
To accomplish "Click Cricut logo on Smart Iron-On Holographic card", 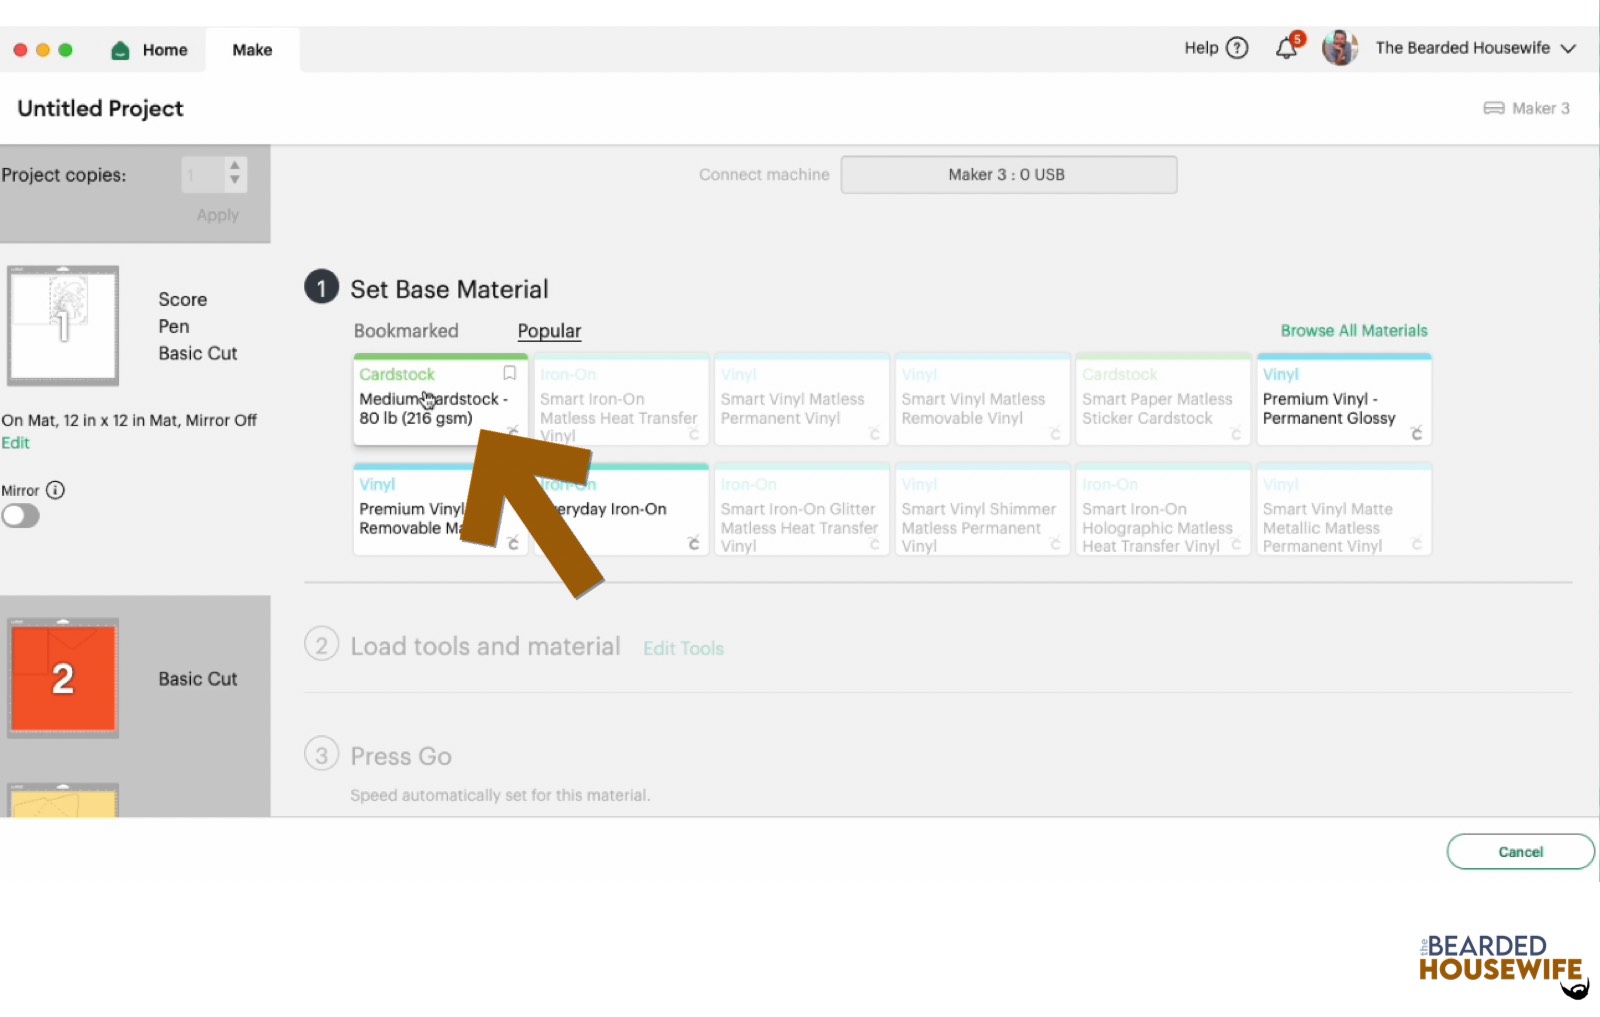I will 1236,543.
